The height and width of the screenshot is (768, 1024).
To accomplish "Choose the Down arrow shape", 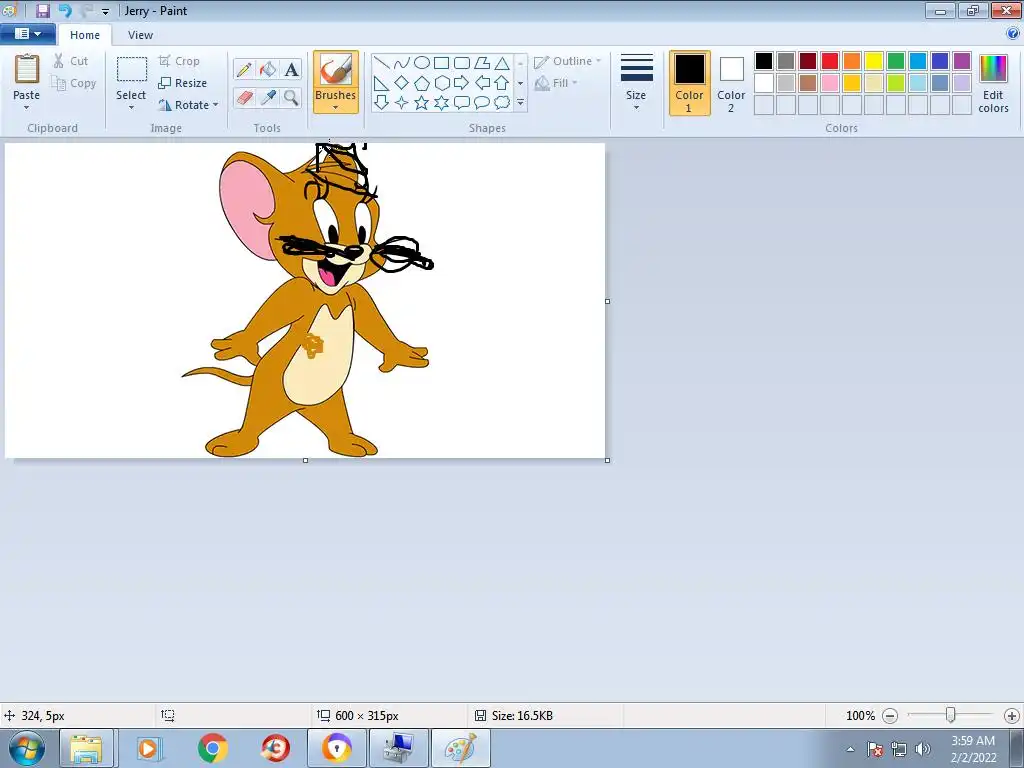I will coord(381,103).
